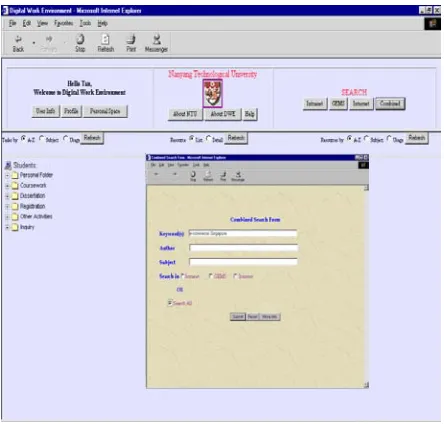
Task: Open the Profile button
Action: point(71,111)
